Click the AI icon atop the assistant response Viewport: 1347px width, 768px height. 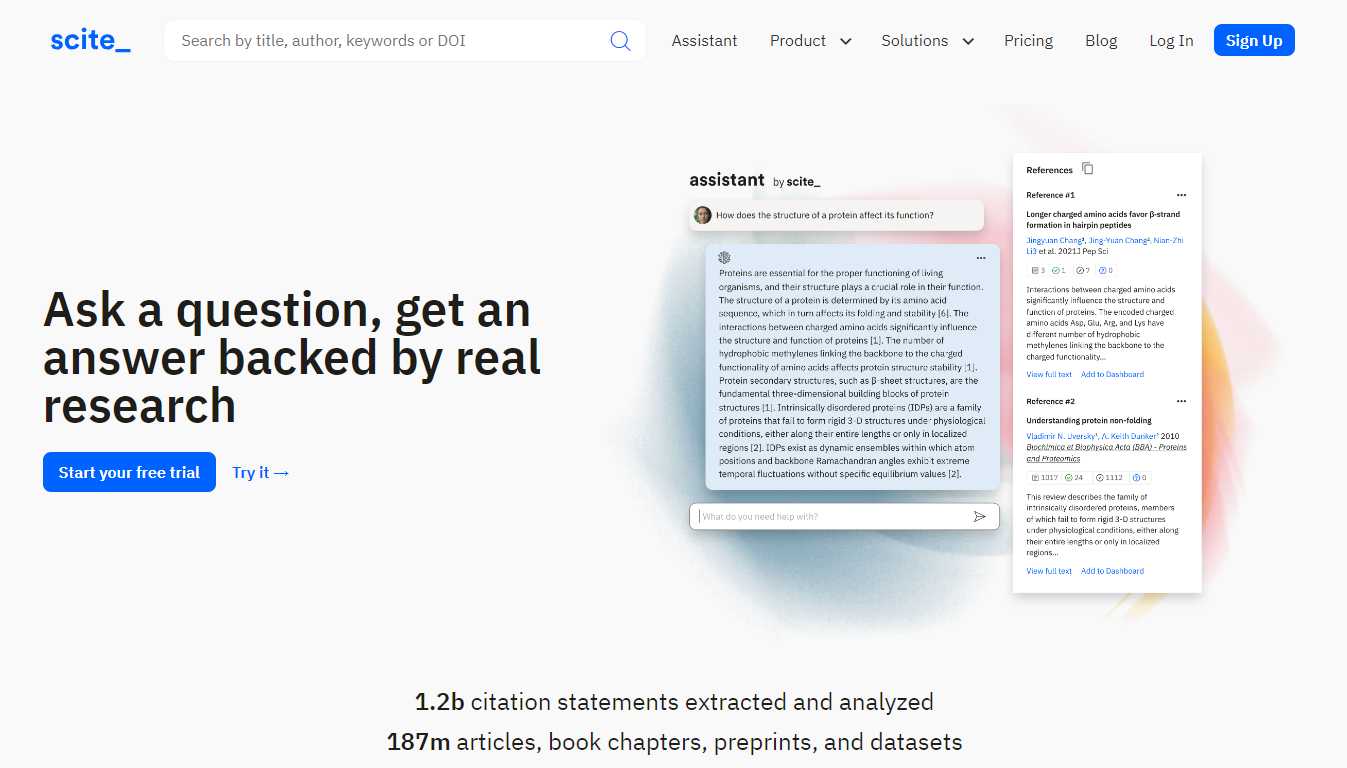(x=724, y=258)
